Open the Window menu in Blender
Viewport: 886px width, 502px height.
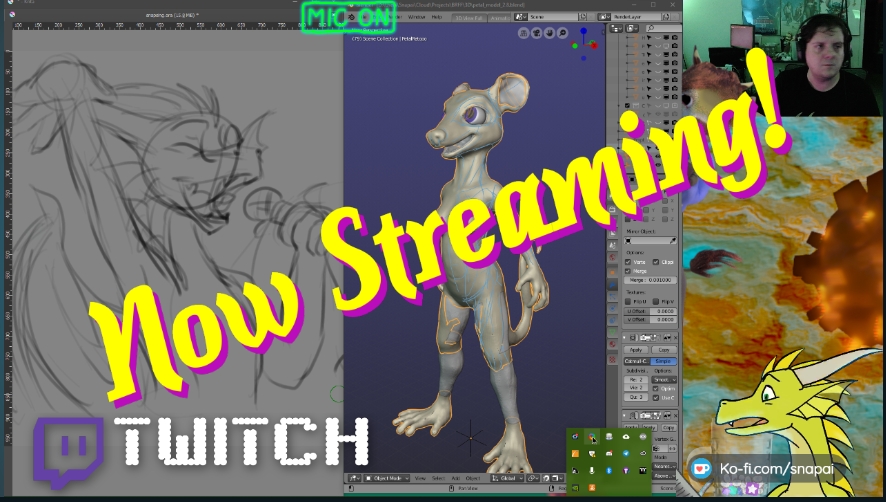417,17
